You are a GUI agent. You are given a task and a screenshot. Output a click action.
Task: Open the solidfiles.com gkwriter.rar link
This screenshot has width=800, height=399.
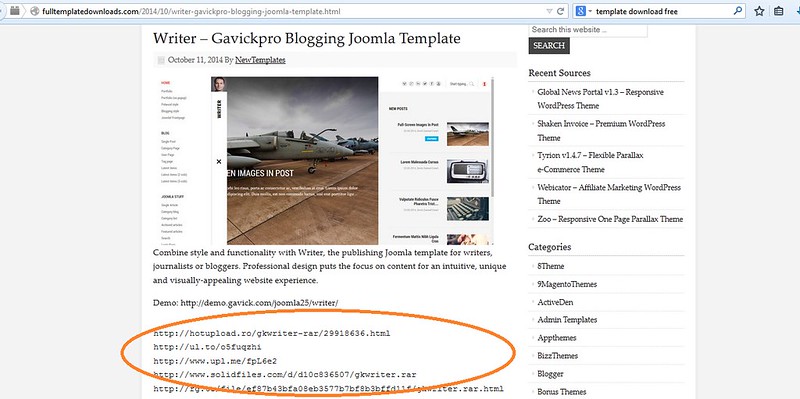pos(285,375)
